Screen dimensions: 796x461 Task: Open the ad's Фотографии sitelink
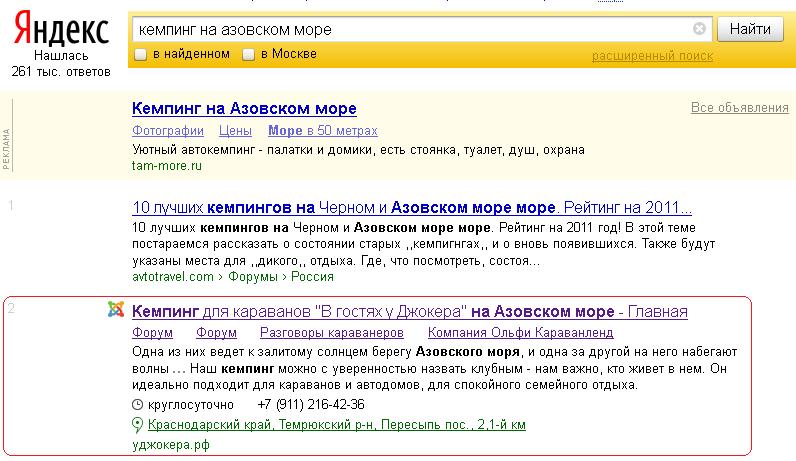(168, 130)
